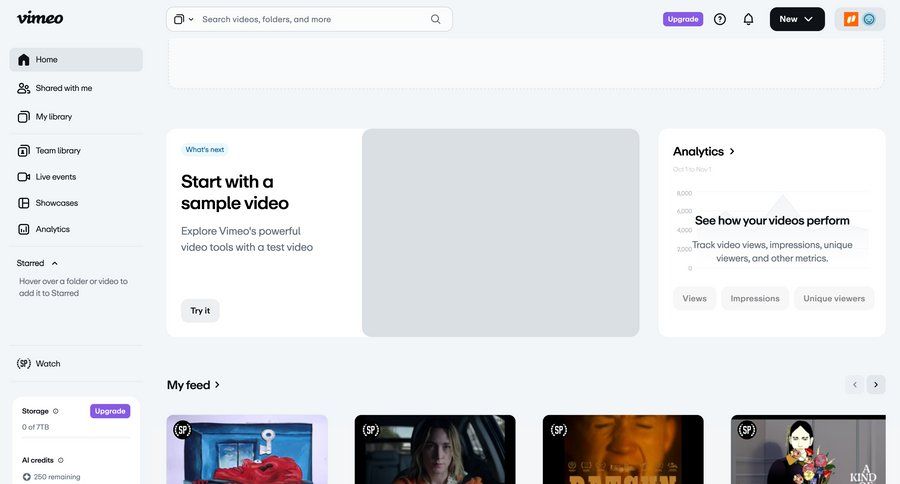Open the orange face feed thumbnail
900x484 pixels.
[623, 450]
